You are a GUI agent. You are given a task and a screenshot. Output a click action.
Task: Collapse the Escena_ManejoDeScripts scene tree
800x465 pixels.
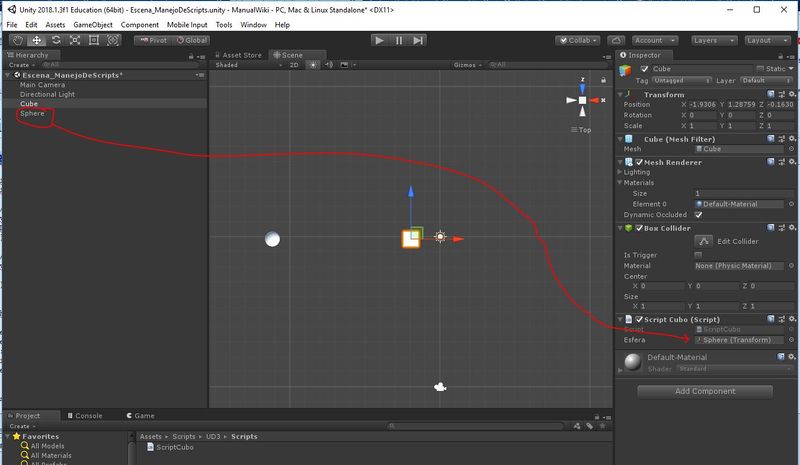pos(8,75)
